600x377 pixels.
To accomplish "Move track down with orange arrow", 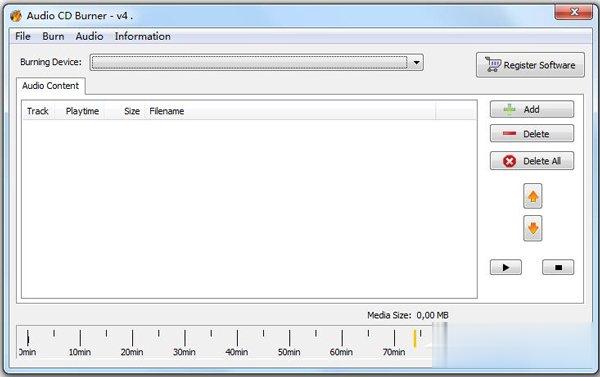I will point(533,228).
